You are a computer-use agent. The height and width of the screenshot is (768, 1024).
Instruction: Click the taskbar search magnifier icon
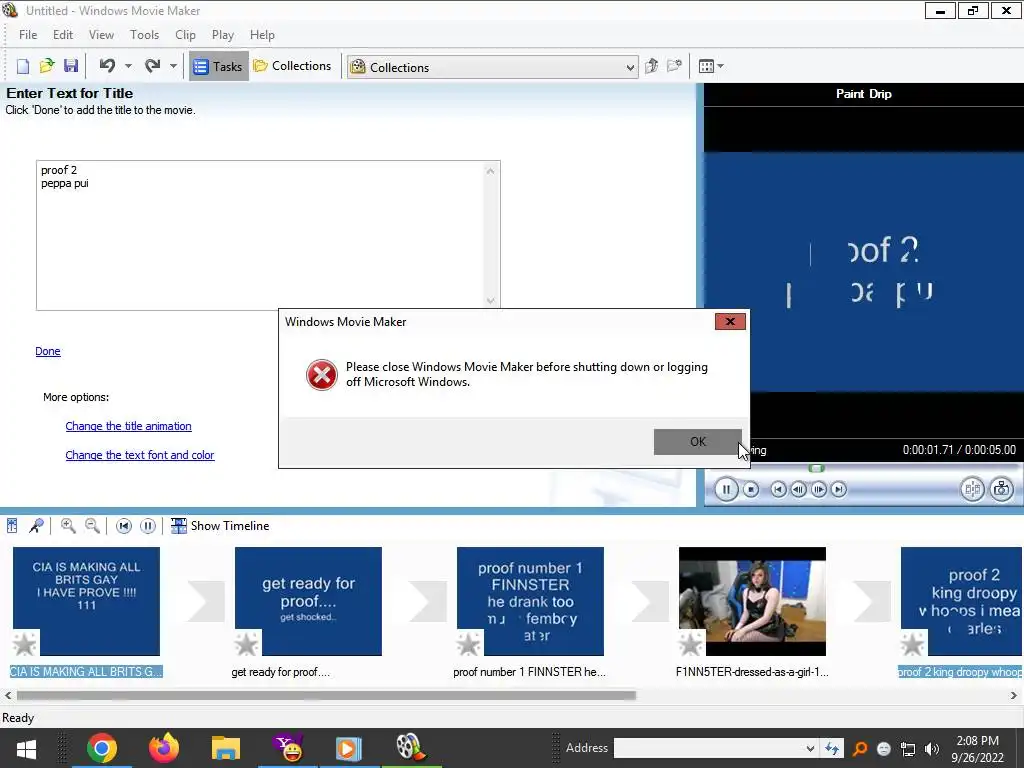pos(860,749)
